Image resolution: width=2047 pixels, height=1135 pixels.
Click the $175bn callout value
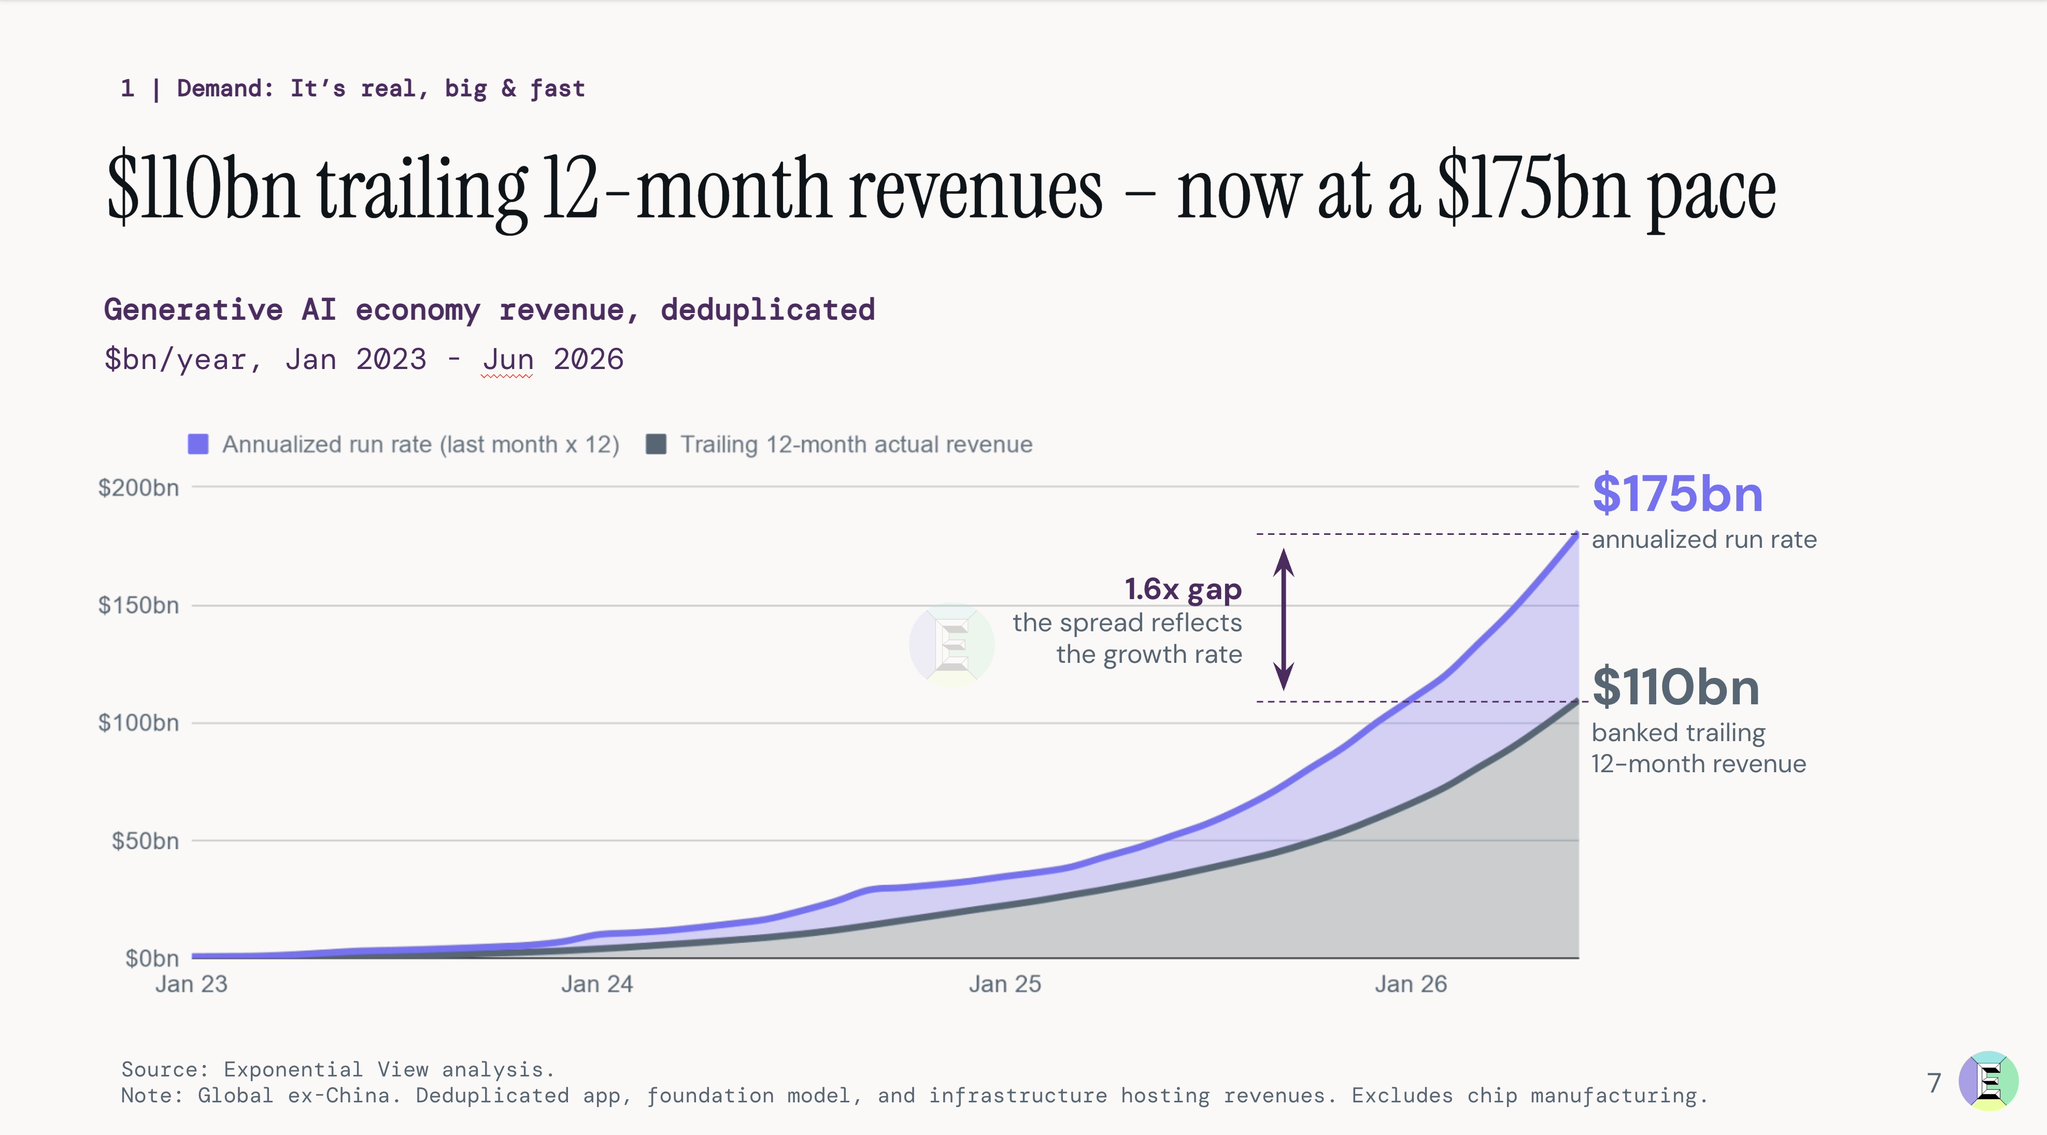[1677, 494]
